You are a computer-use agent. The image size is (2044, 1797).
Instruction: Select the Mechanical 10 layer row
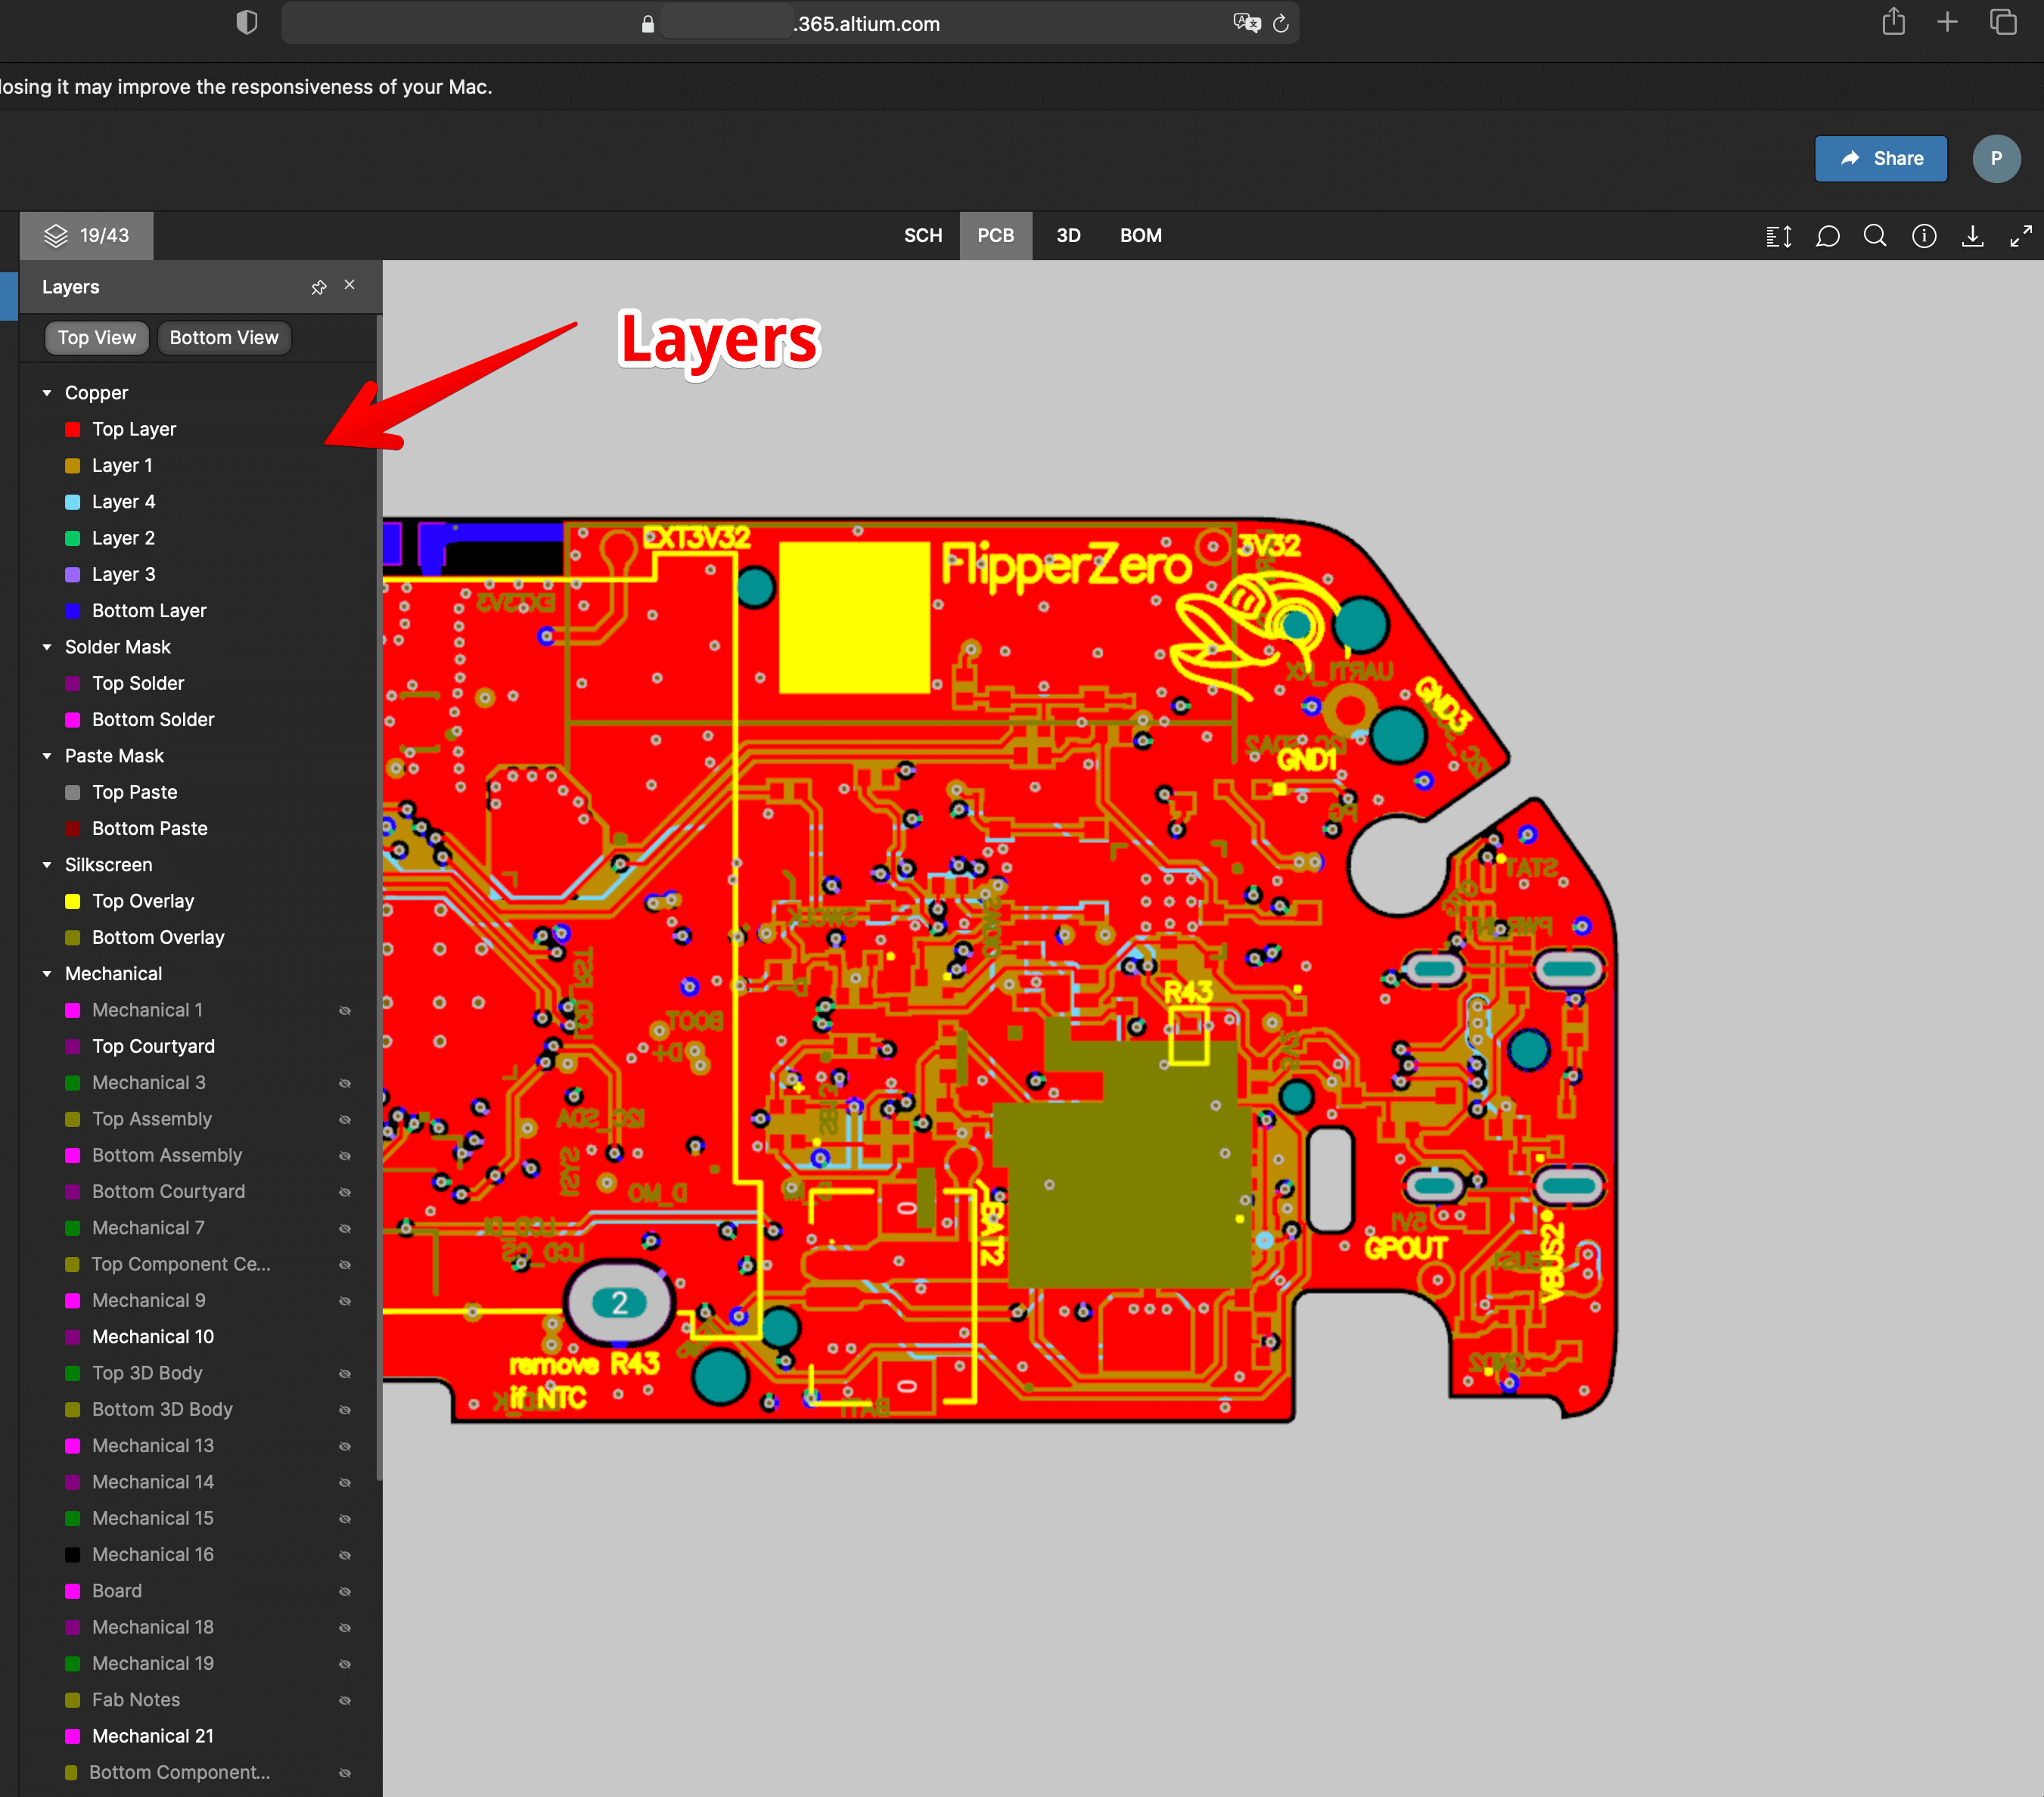pos(198,1337)
